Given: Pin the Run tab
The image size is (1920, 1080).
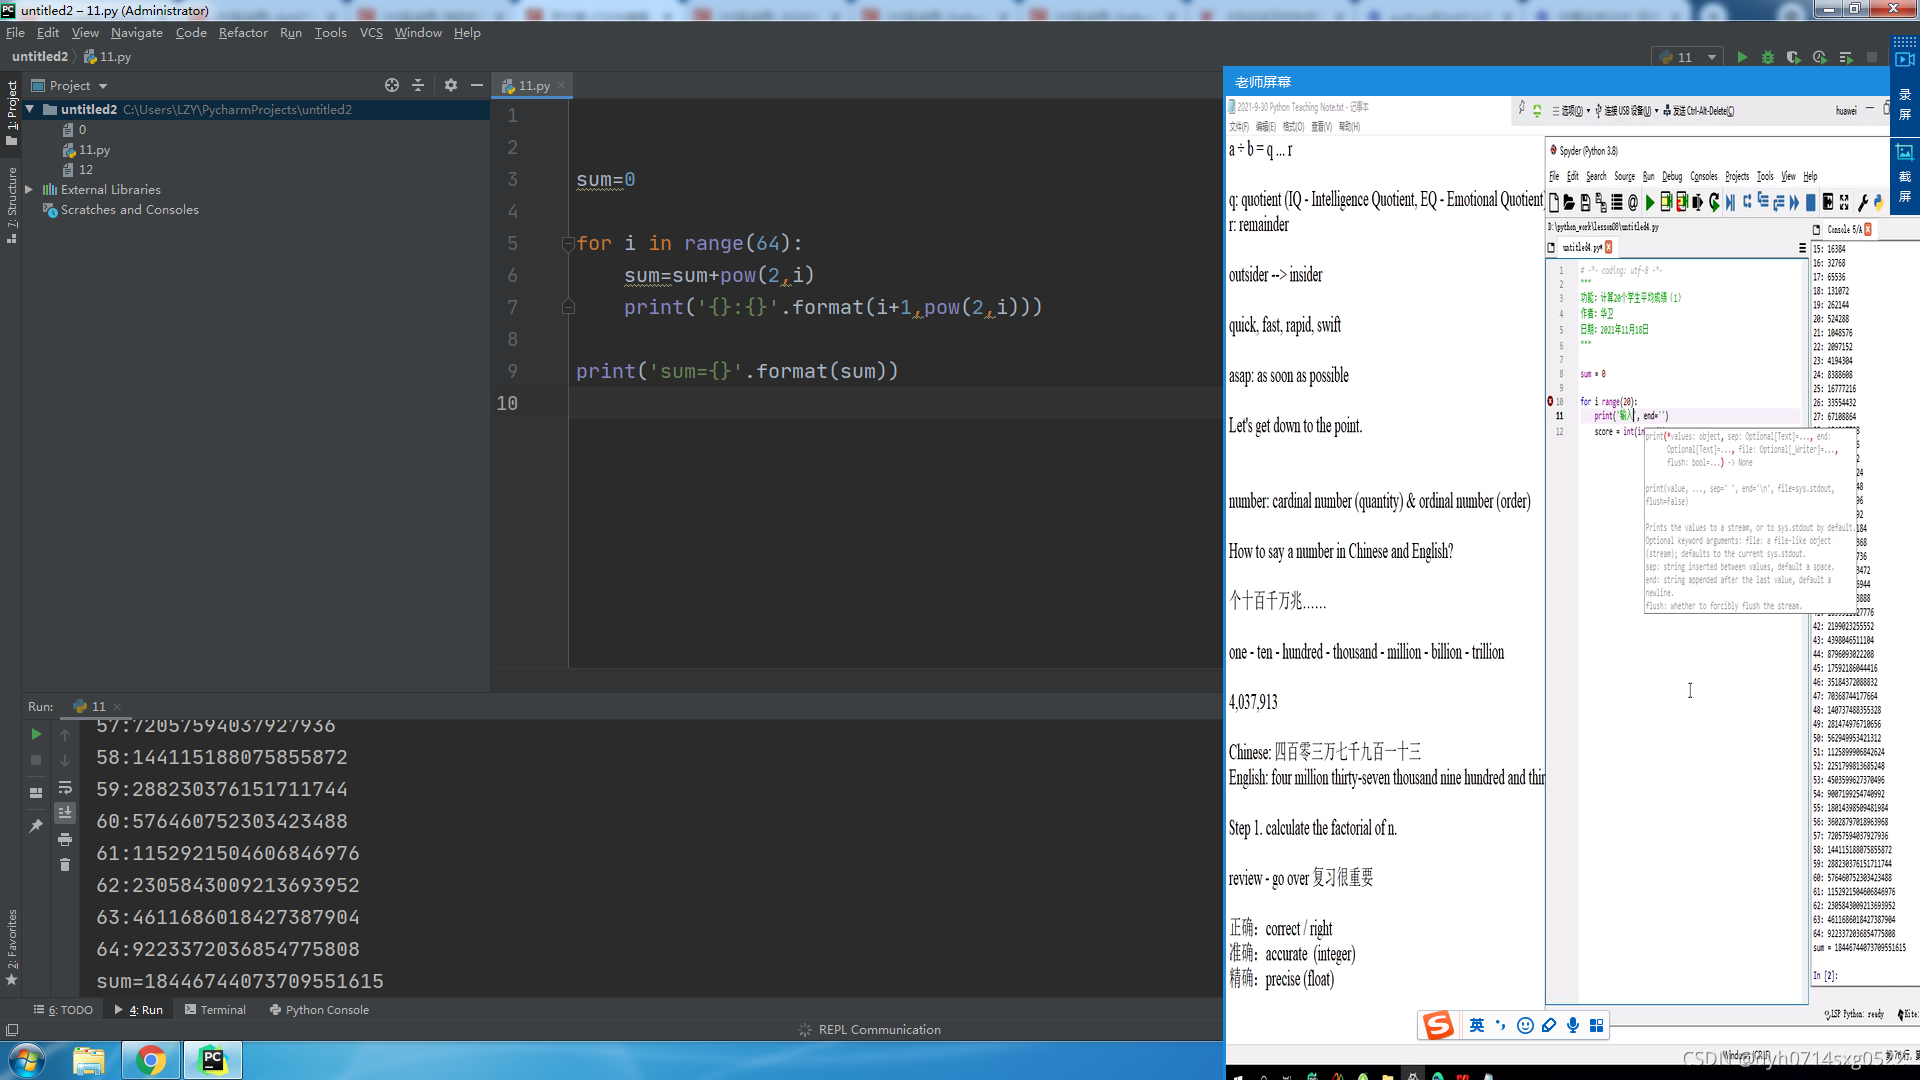Looking at the screenshot, I should [36, 826].
